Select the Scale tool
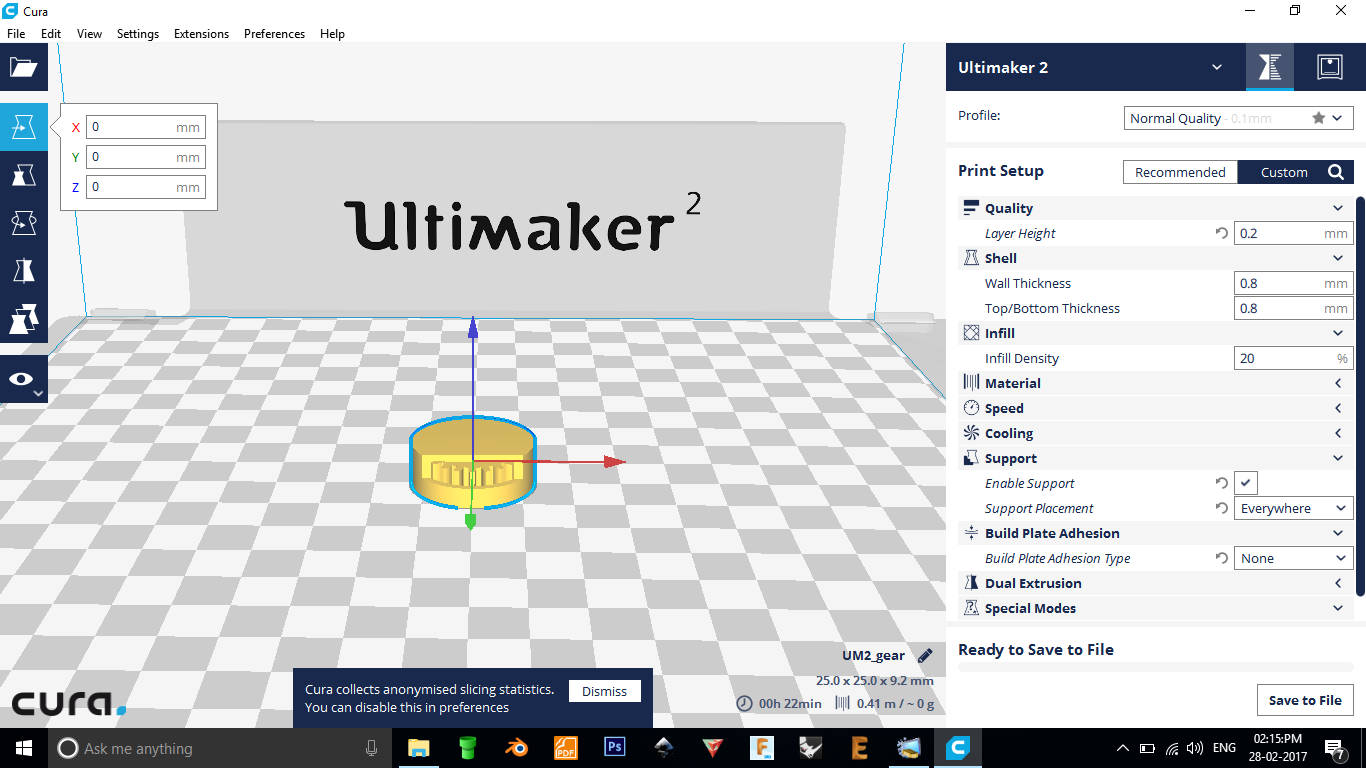This screenshot has height=768, width=1366. (x=23, y=176)
